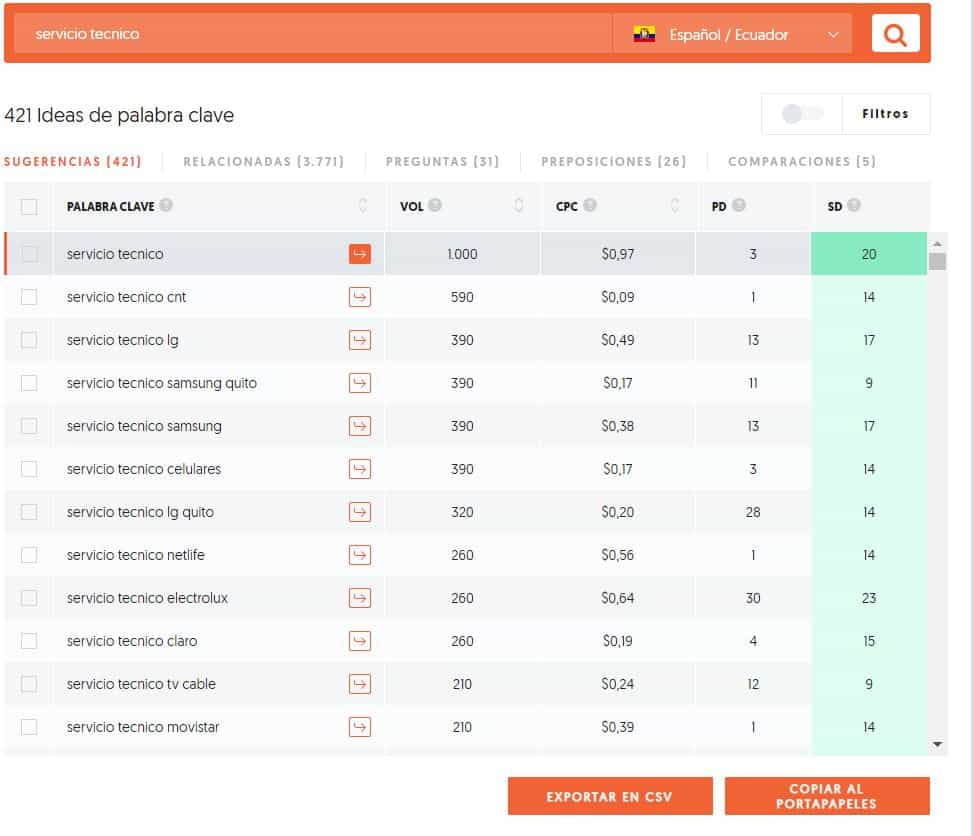Toggle the filters switch

coord(802,114)
